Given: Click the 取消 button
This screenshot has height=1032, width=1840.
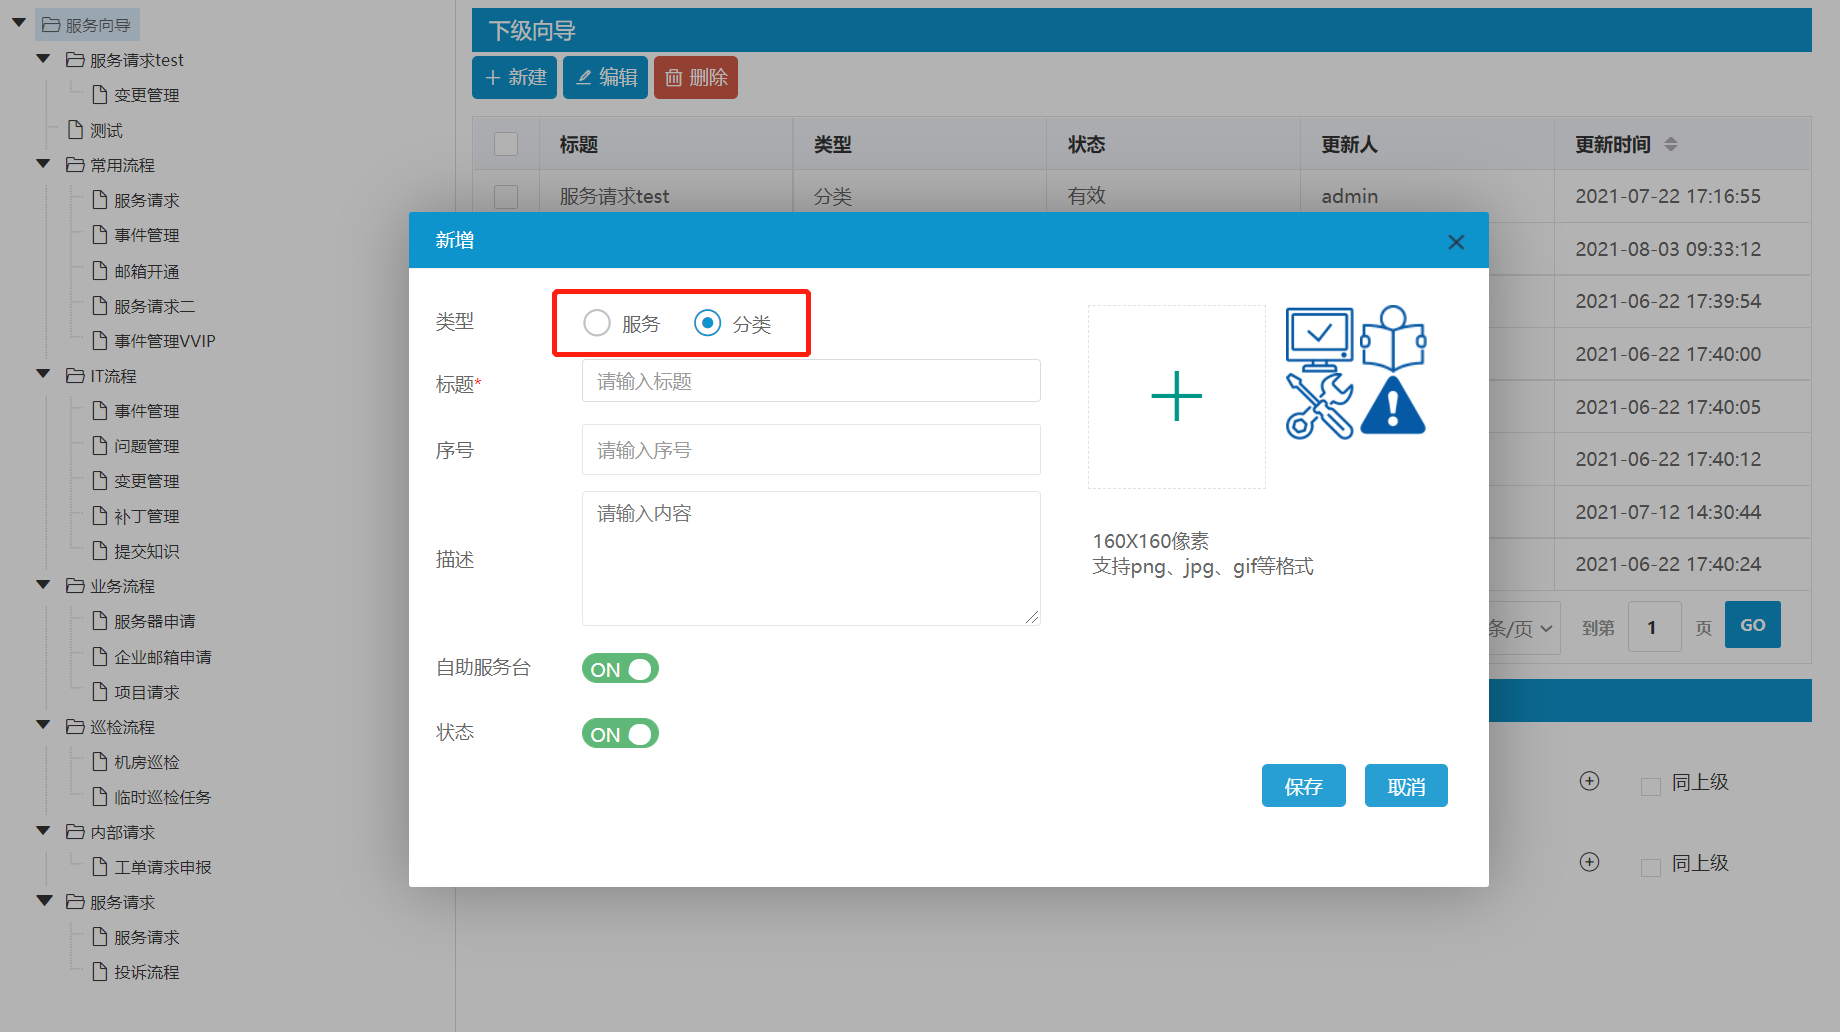Looking at the screenshot, I should (x=1405, y=787).
